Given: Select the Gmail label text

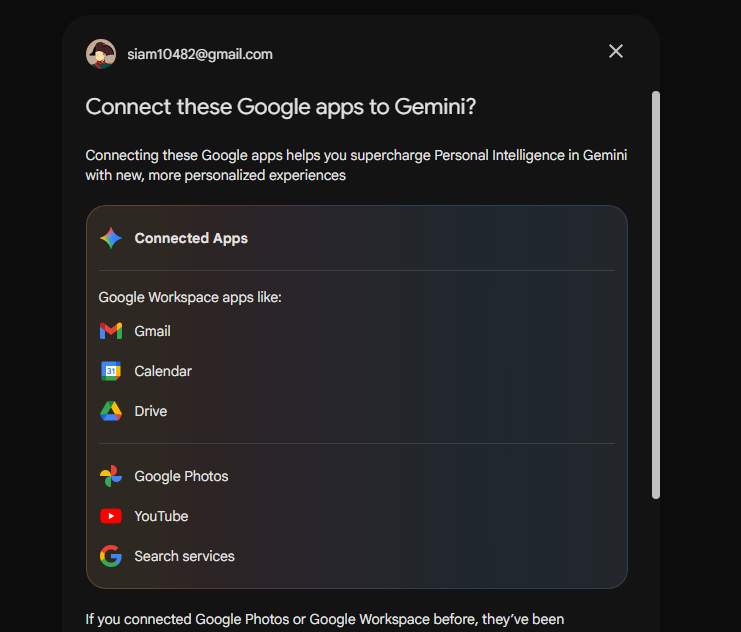Looking at the screenshot, I should tap(152, 331).
